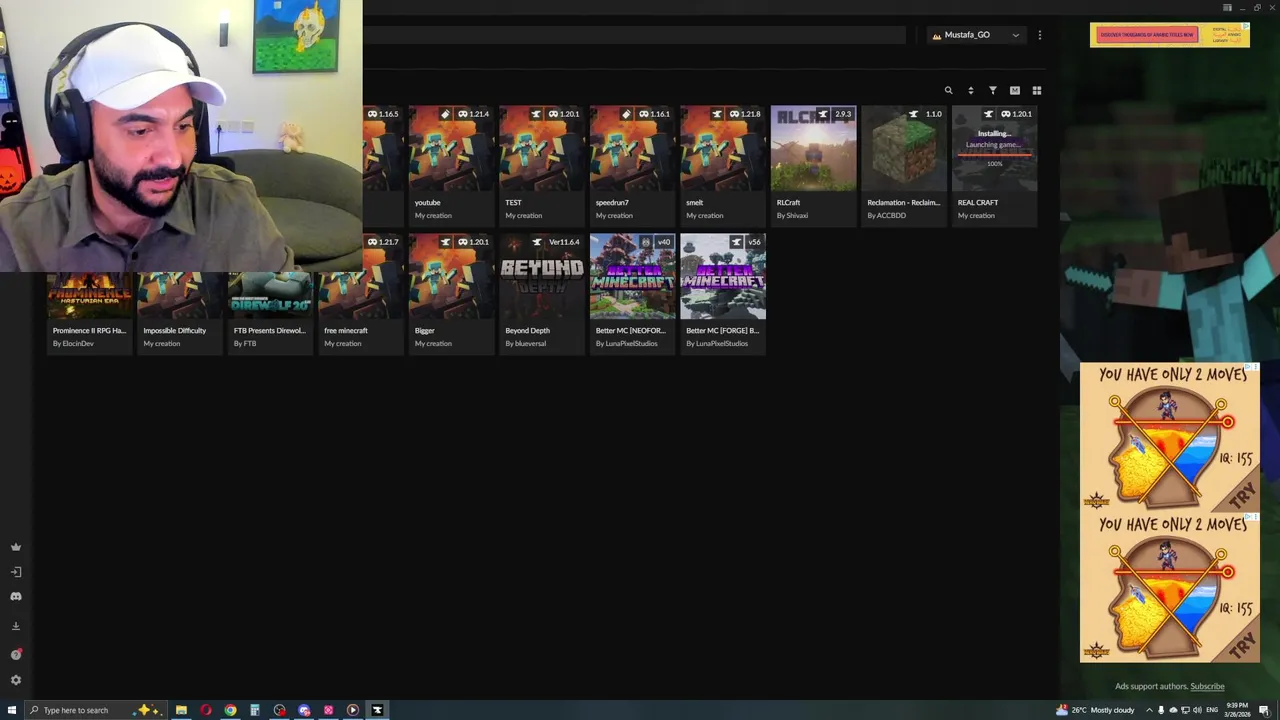This screenshot has height=720, width=1280.
Task: Open the Reclamation modpack card
Action: [904, 165]
